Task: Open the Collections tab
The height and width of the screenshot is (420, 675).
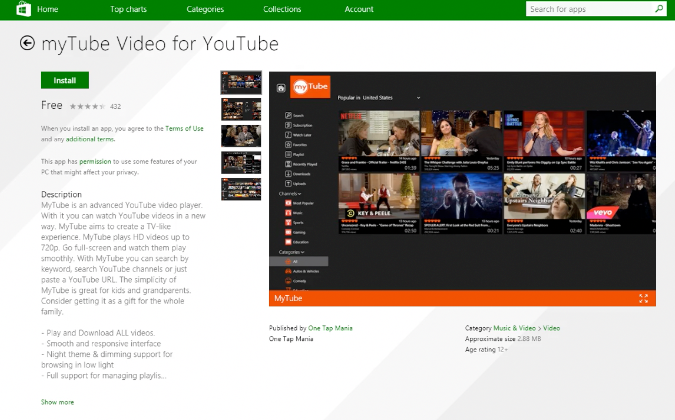Action: click(282, 9)
